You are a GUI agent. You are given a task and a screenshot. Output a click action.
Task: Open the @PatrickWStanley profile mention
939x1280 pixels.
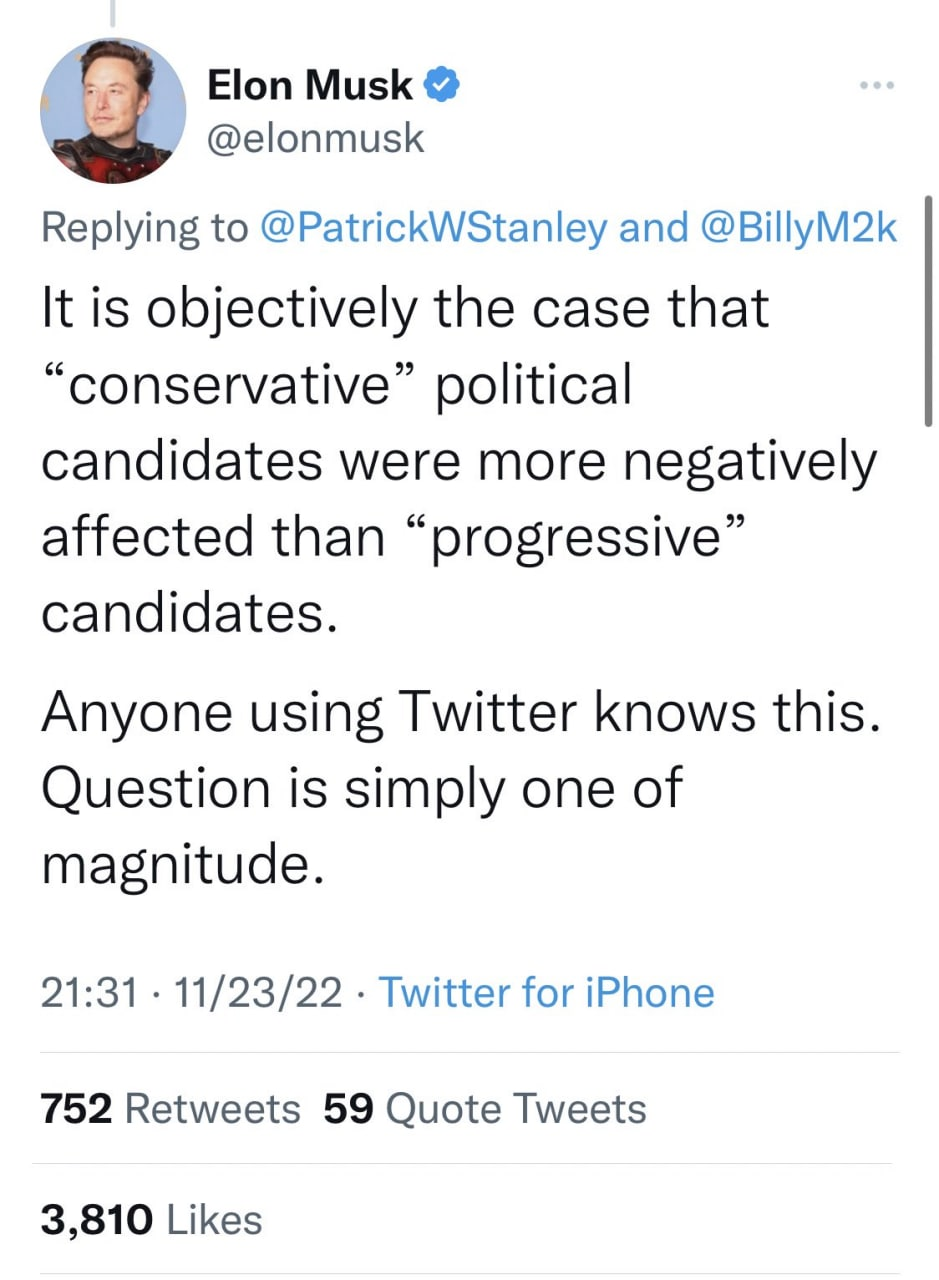tap(432, 228)
